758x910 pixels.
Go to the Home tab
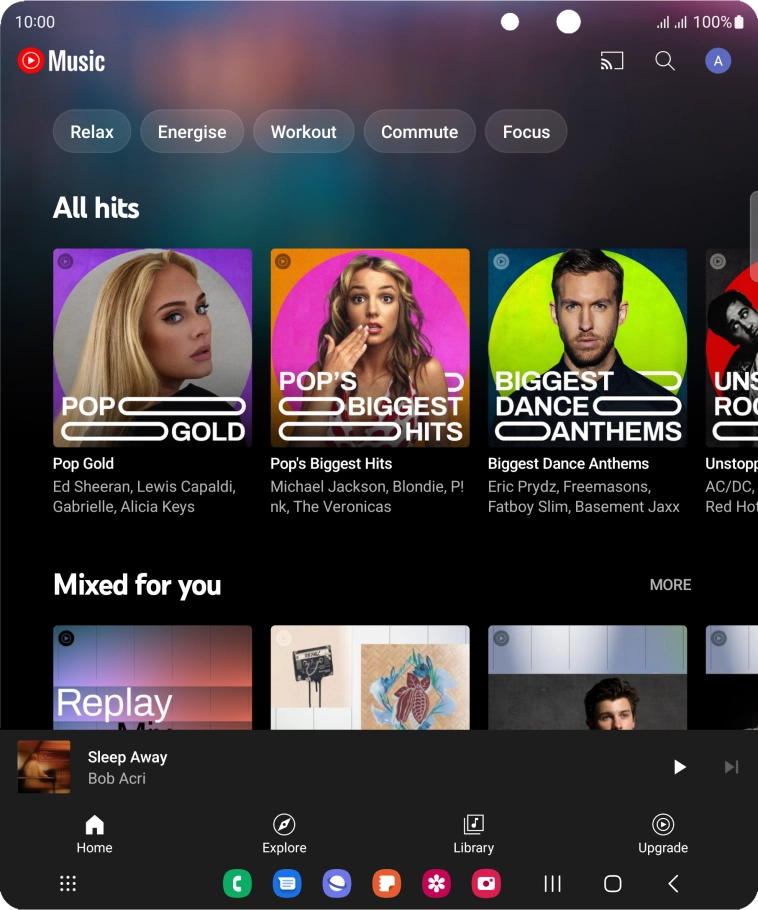pos(94,834)
